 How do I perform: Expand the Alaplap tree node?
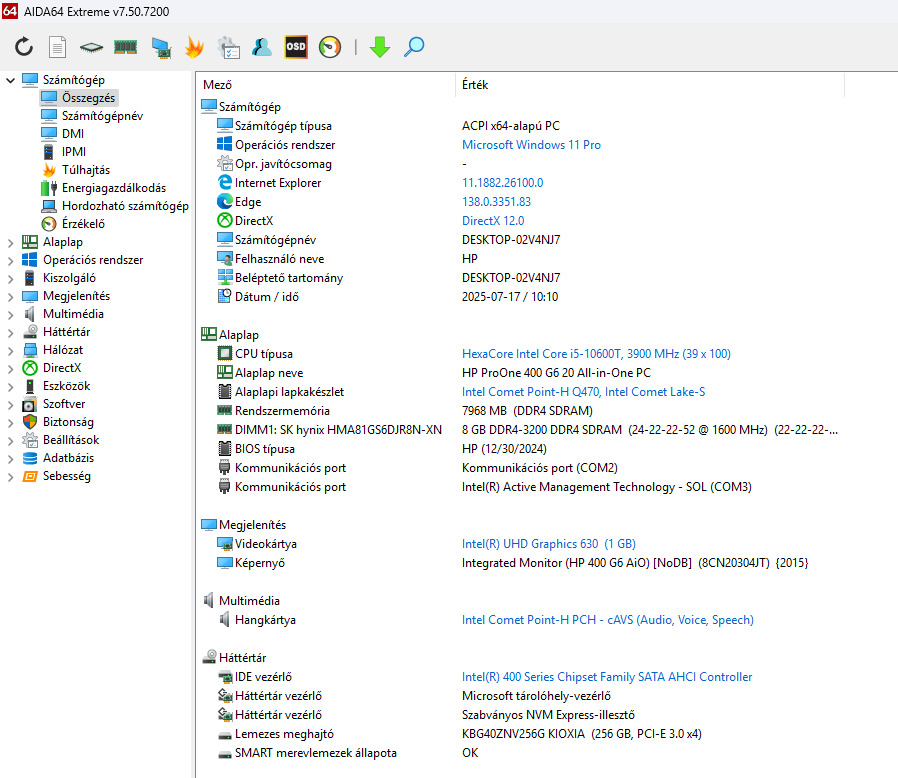(10, 243)
